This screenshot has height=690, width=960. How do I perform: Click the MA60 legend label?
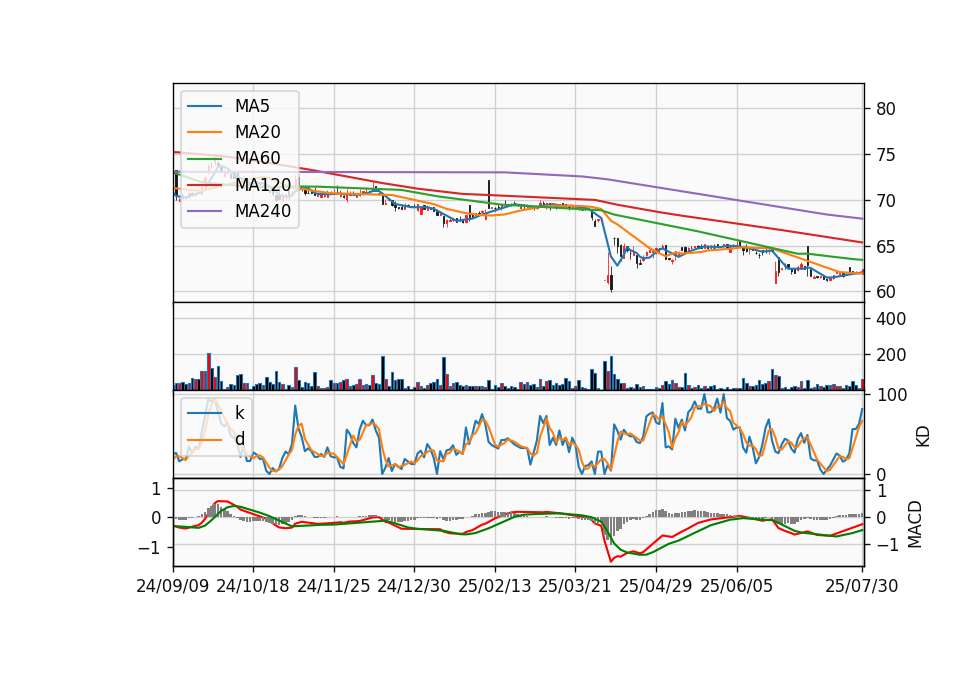pos(257,158)
